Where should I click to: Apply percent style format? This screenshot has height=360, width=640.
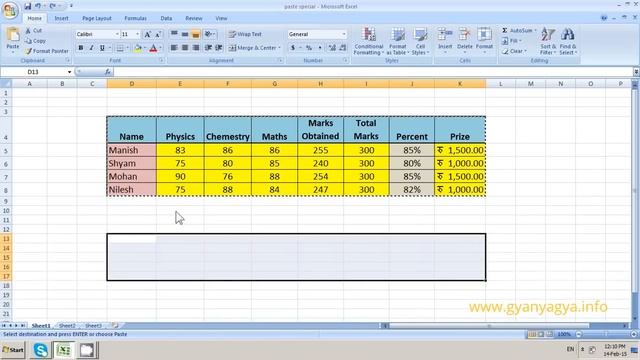tap(309, 48)
